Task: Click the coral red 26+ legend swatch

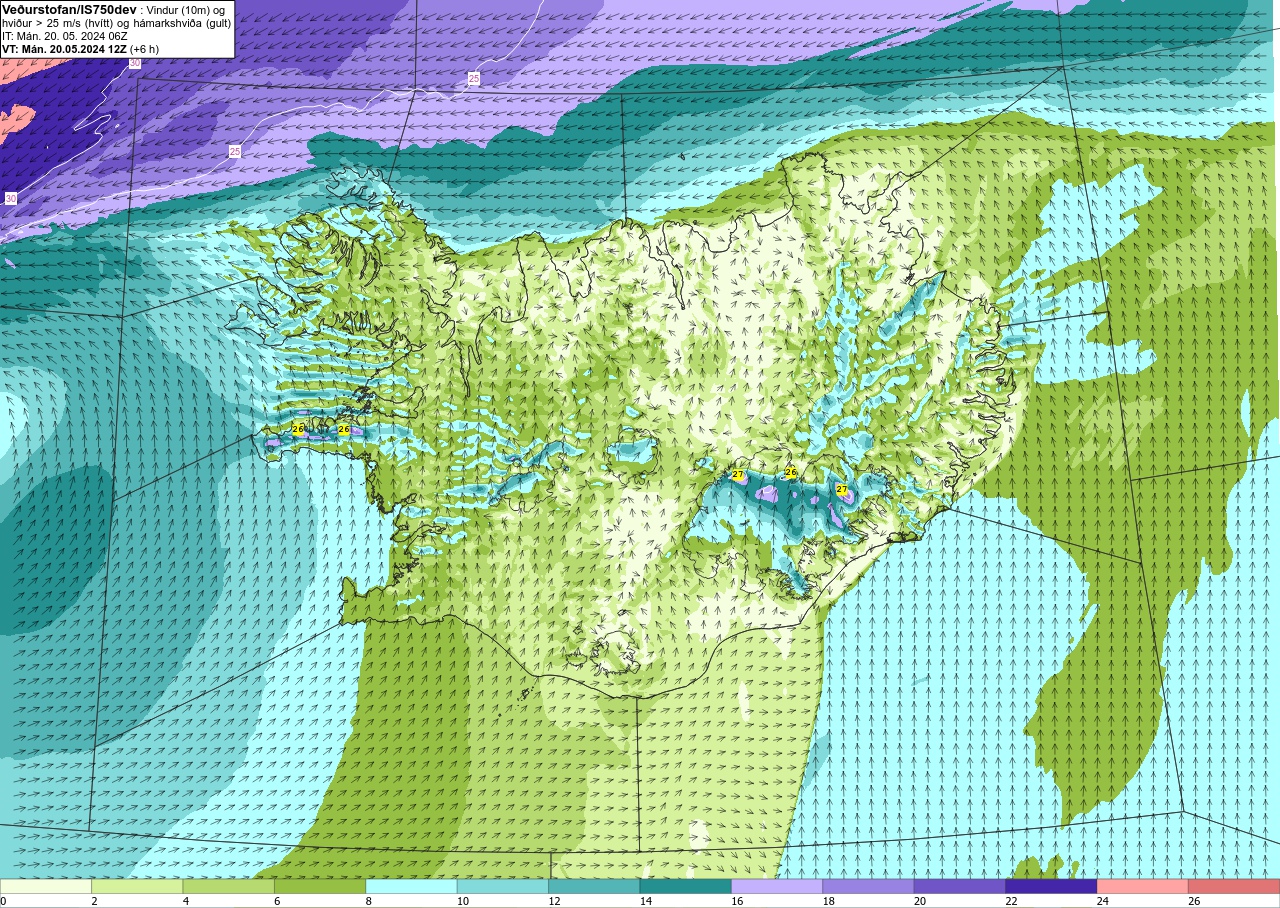Action: [1234, 886]
